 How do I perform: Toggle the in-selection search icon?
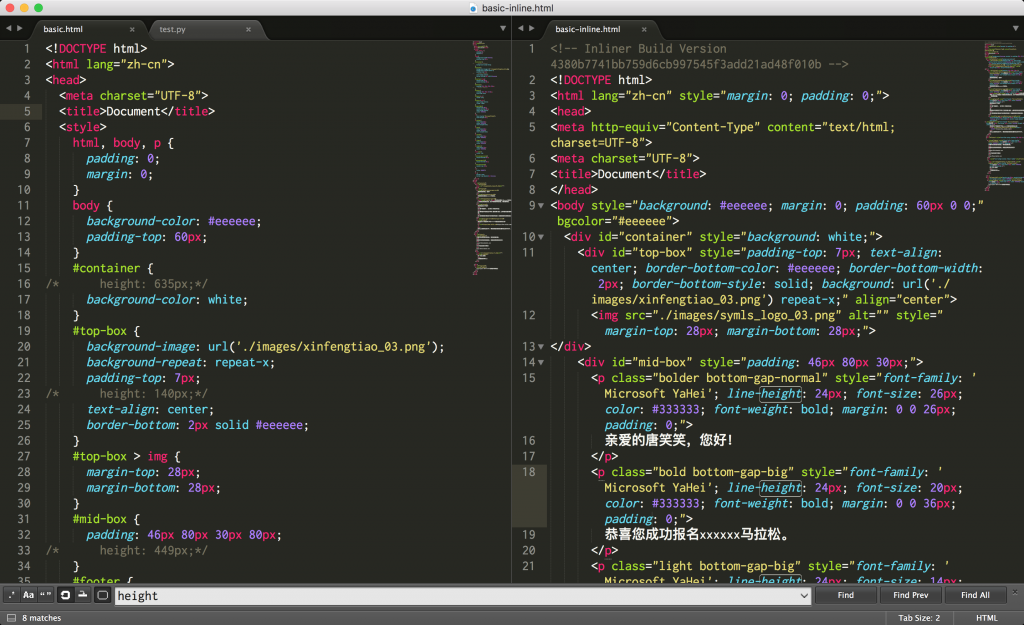click(83, 595)
